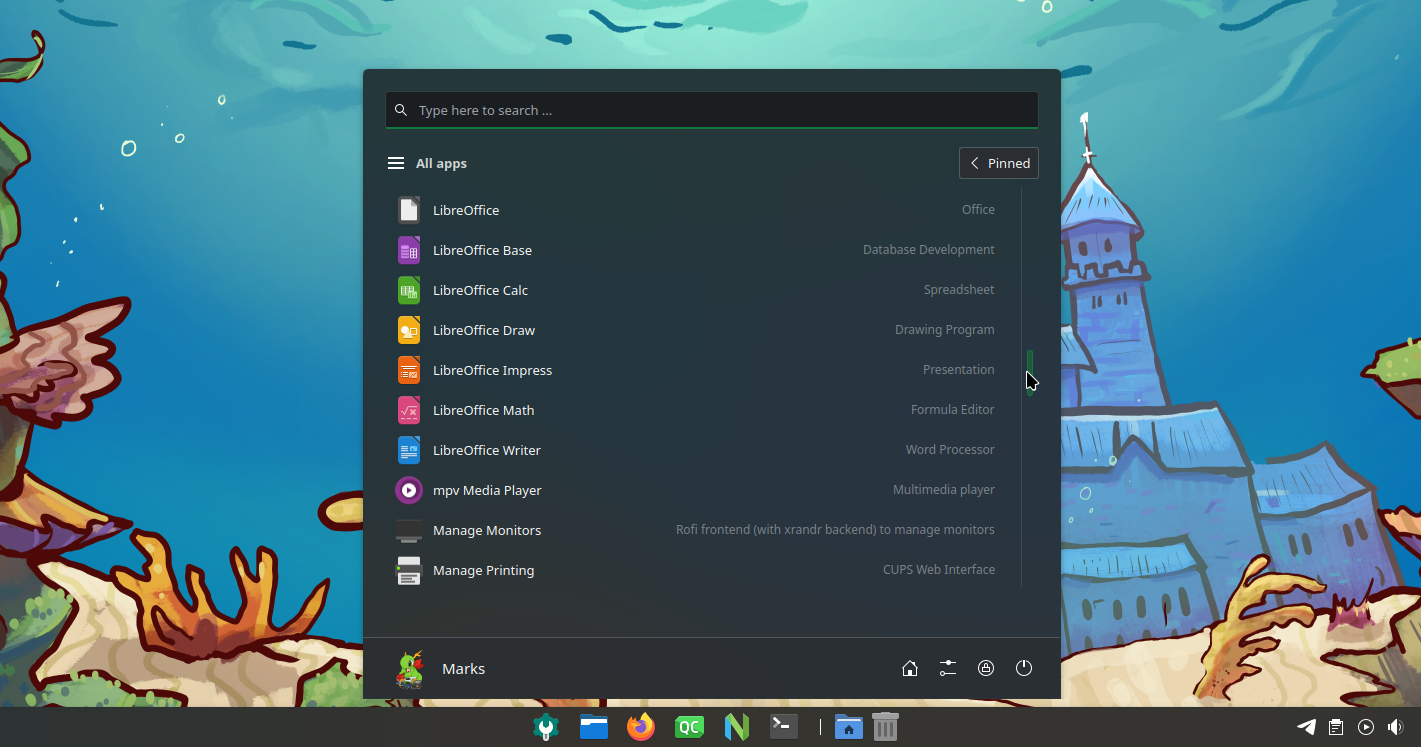This screenshot has height=747, width=1421.
Task: Click the Rofi frontend description text
Action: 835,530
